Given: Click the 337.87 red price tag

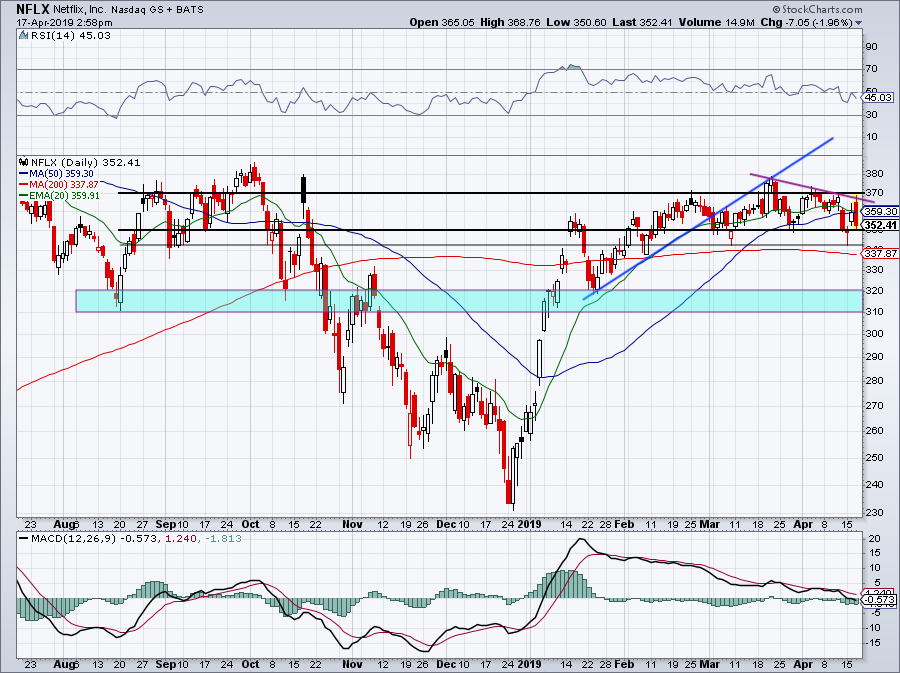Looking at the screenshot, I should pyautogui.click(x=881, y=253).
